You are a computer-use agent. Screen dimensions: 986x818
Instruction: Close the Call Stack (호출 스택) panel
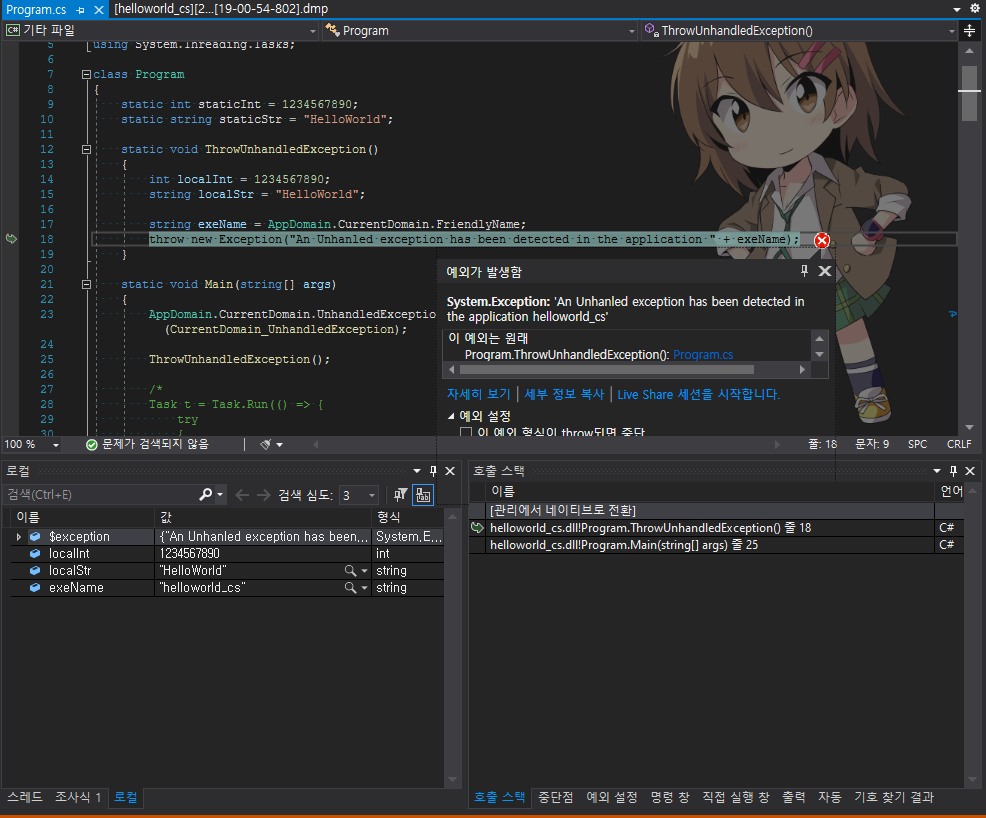[x=970, y=471]
